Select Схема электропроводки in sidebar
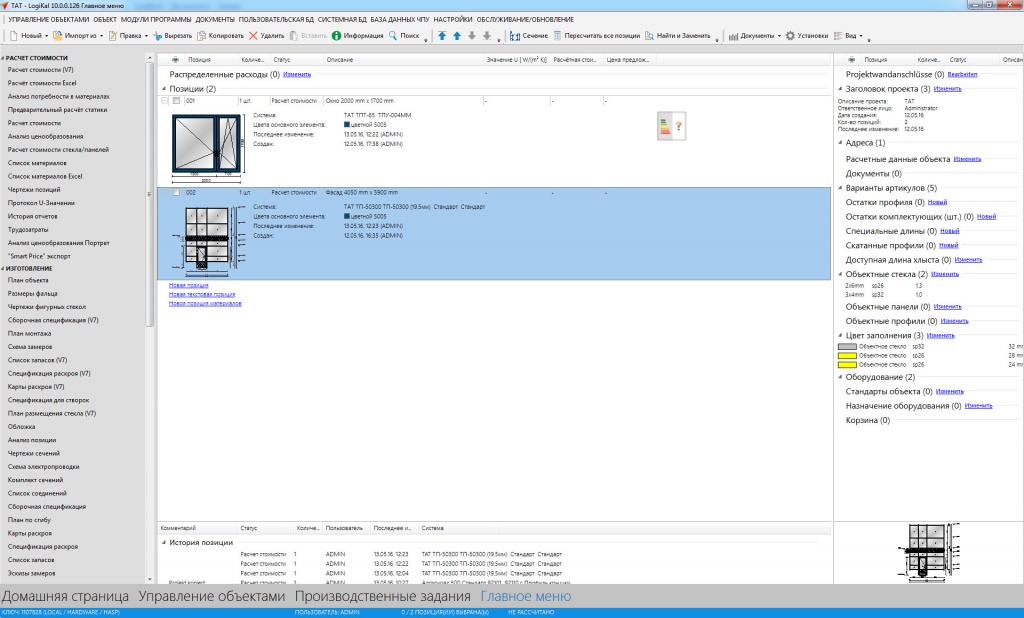Screen dimensions: 1024x618 click(44, 467)
